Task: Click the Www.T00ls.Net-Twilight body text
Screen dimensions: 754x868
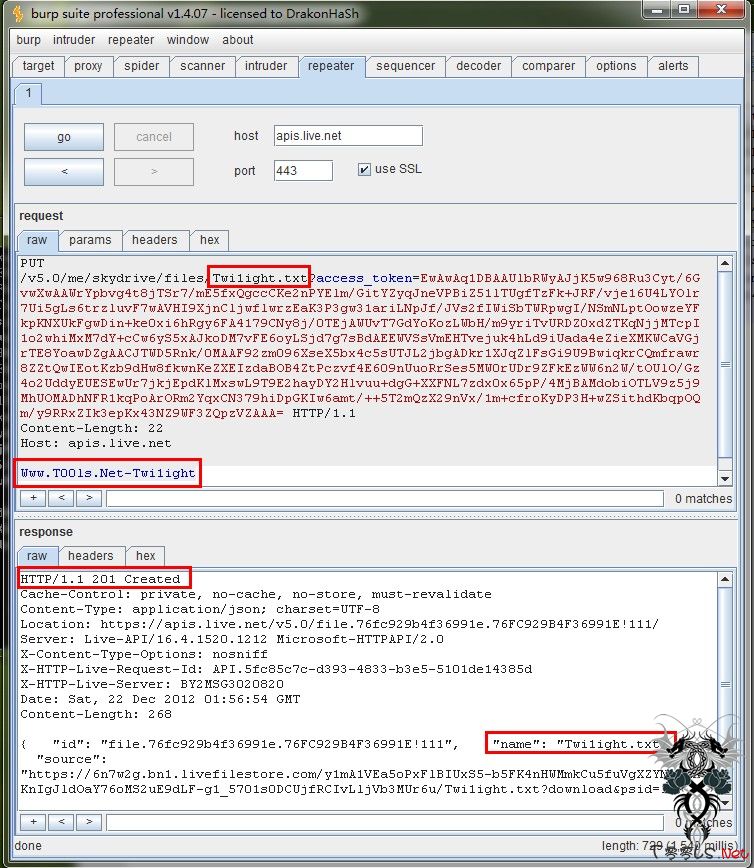Action: [108, 473]
